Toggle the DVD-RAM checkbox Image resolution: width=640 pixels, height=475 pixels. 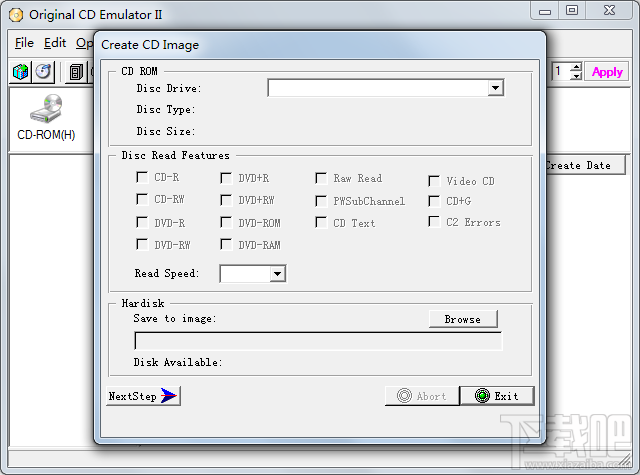coord(226,244)
